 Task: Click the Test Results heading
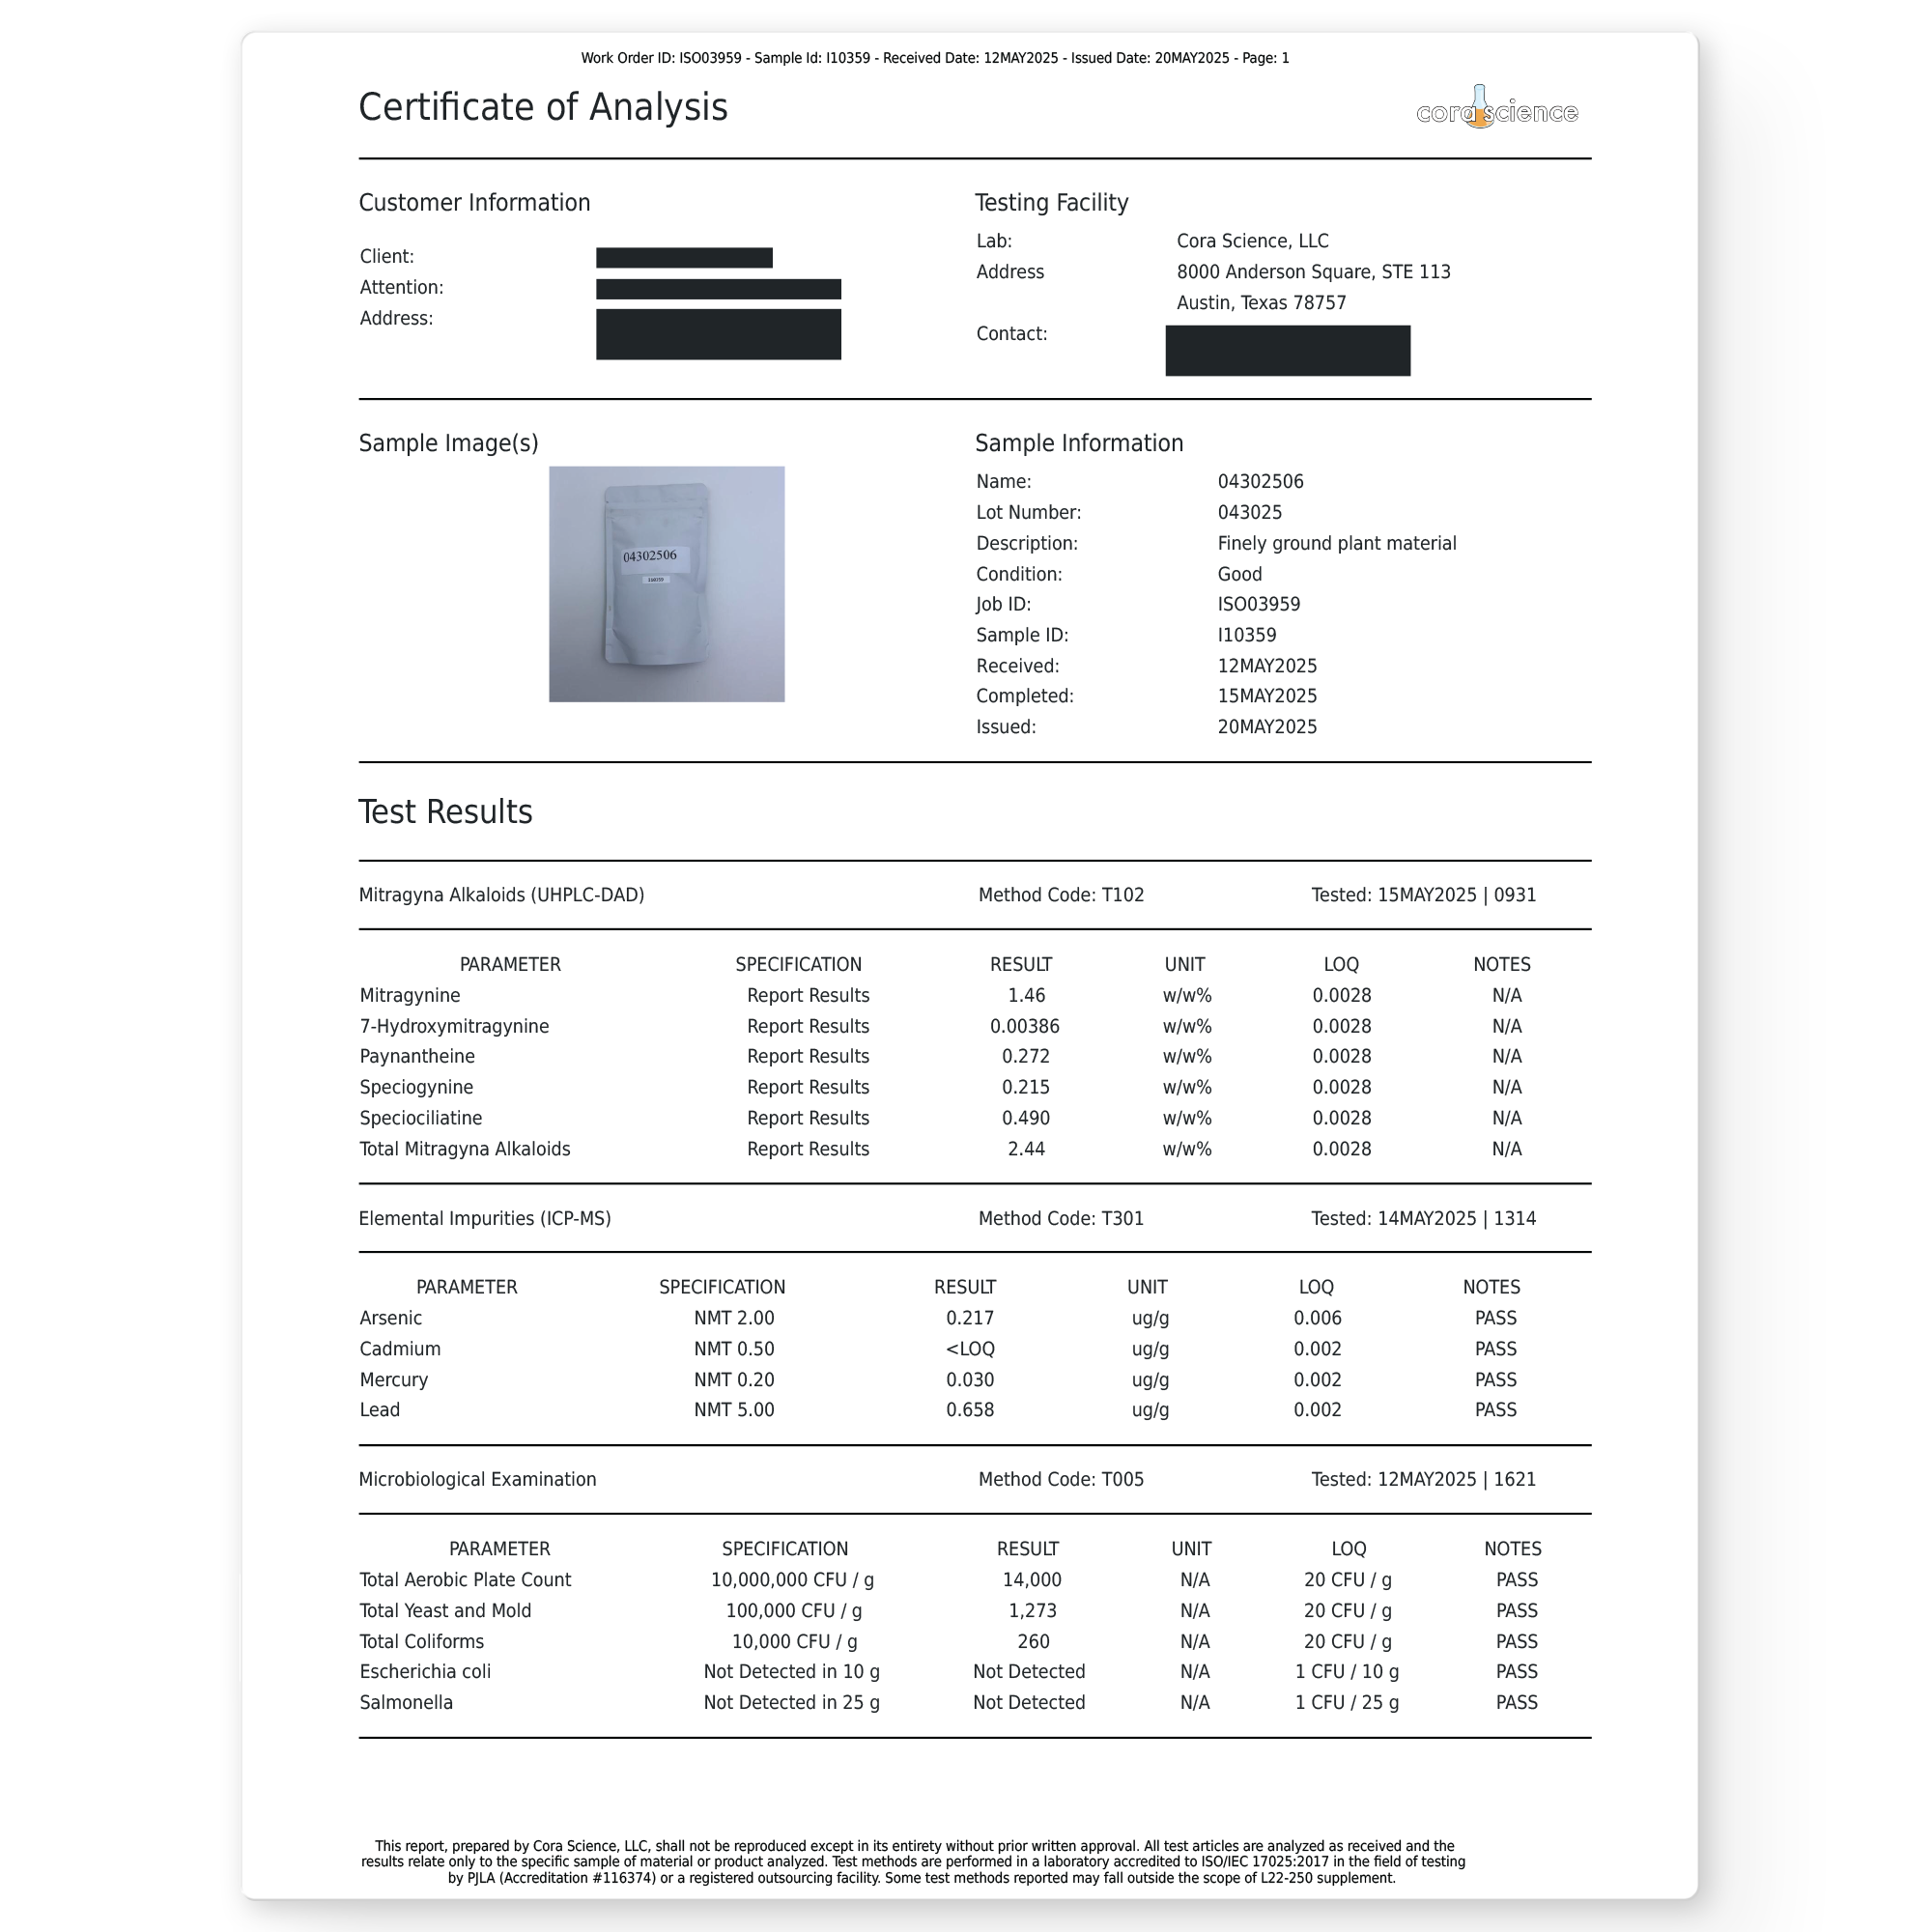point(445,812)
